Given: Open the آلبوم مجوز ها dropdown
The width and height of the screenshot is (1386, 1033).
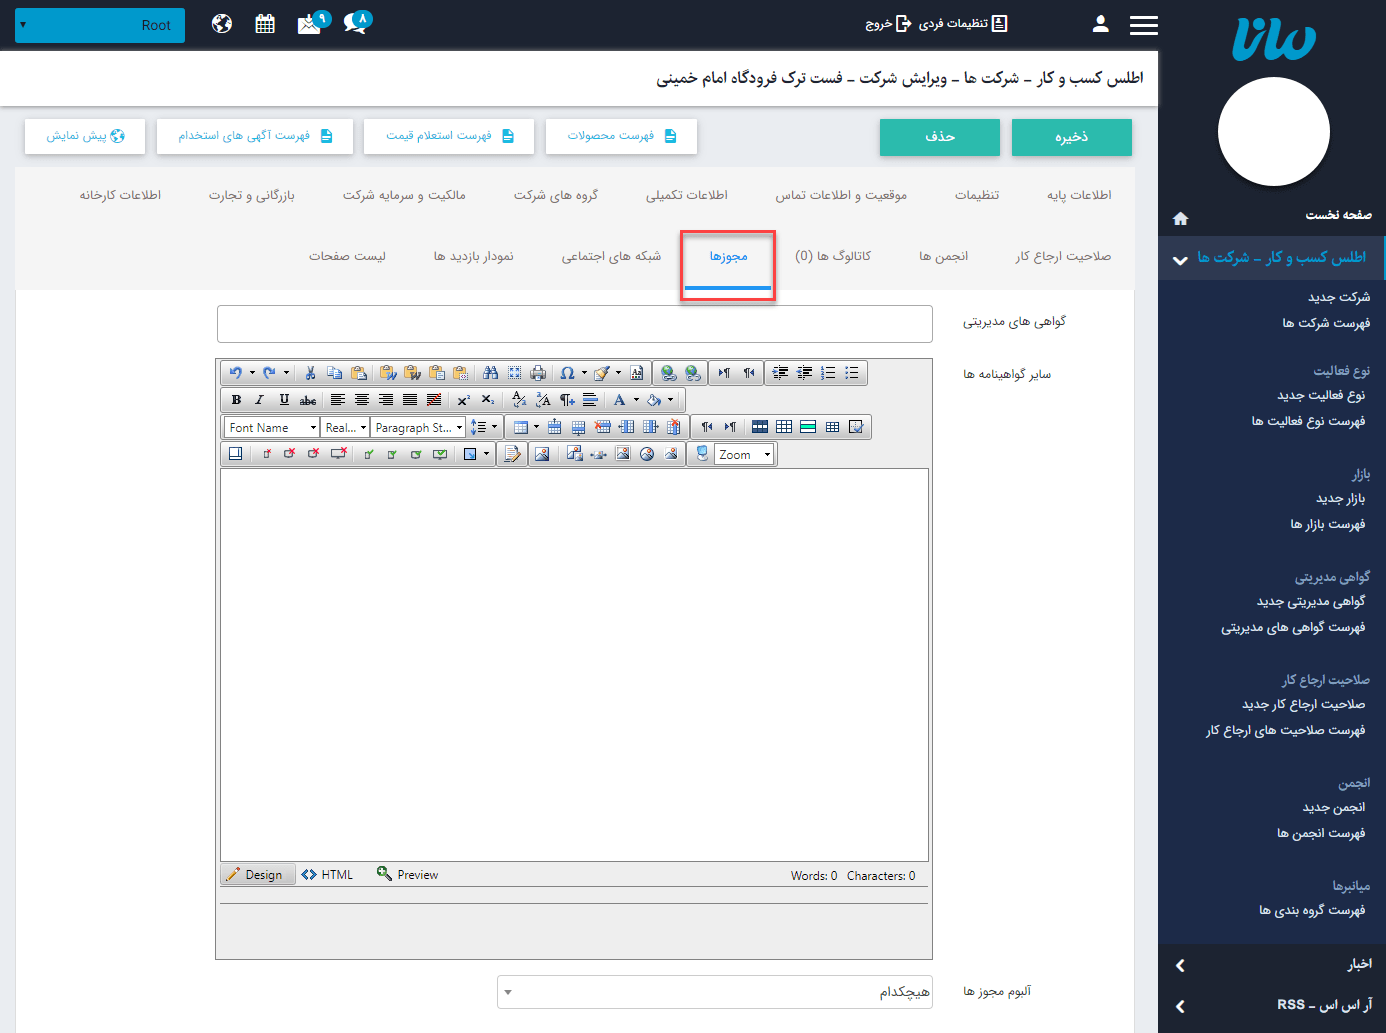Looking at the screenshot, I should coord(714,992).
